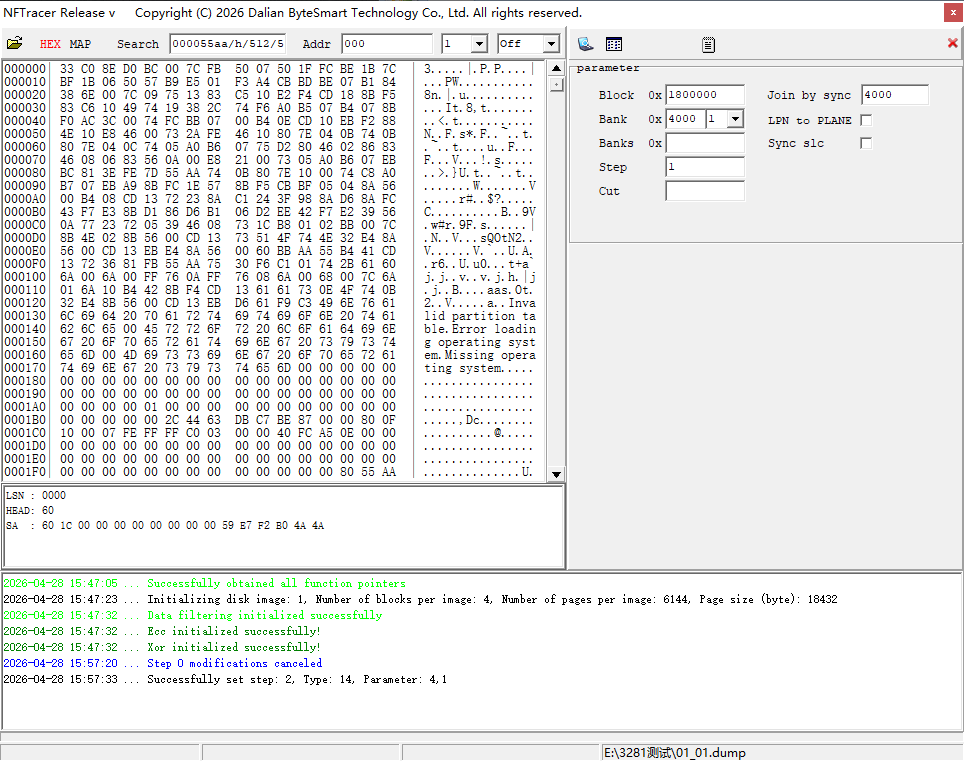Select hex row at offset 000000

click(x=270, y=69)
